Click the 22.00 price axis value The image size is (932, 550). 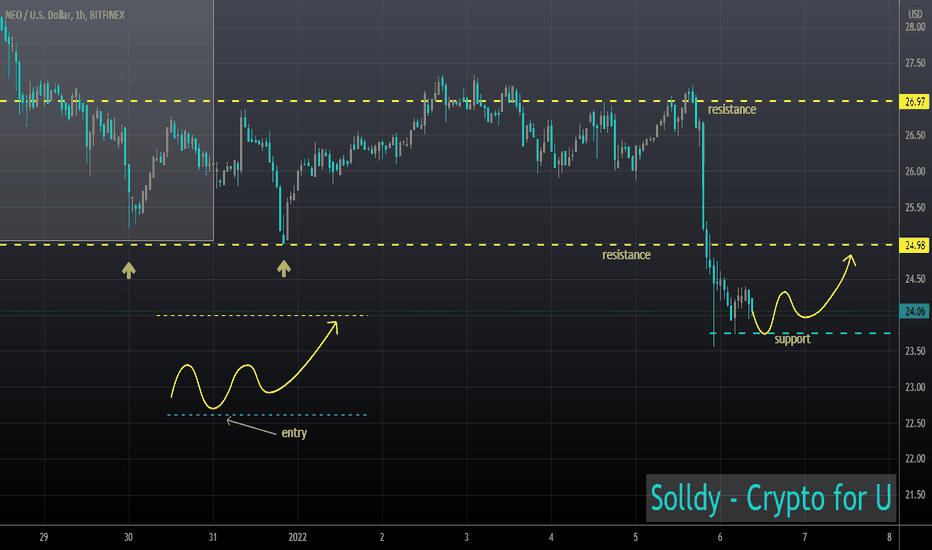[915, 458]
